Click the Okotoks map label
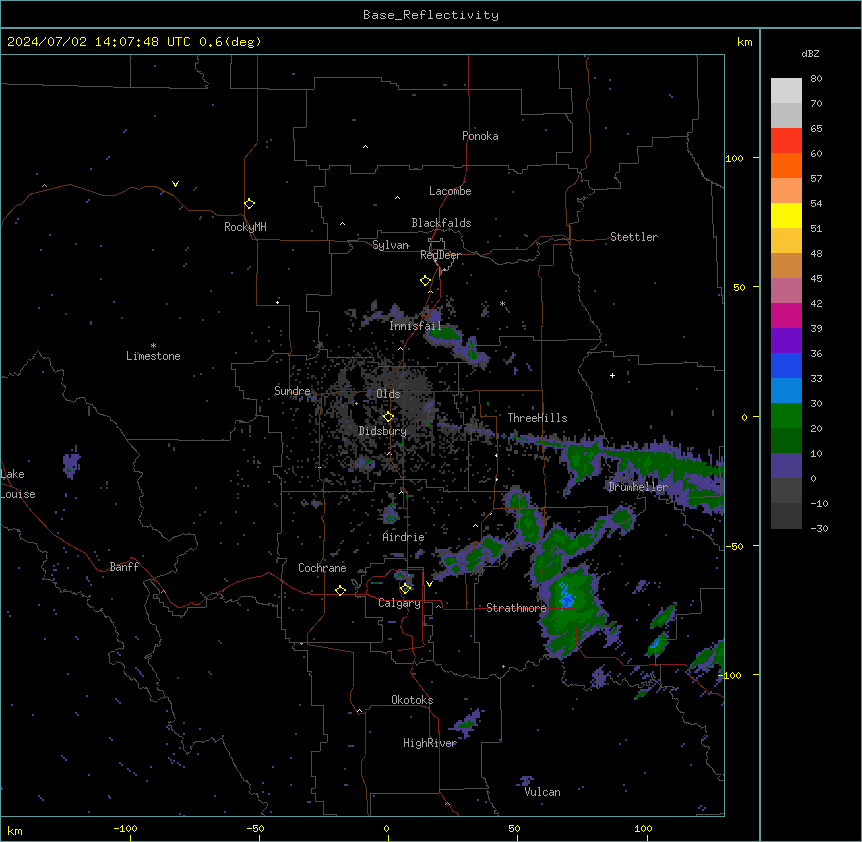This screenshot has width=862, height=842. 412,700
